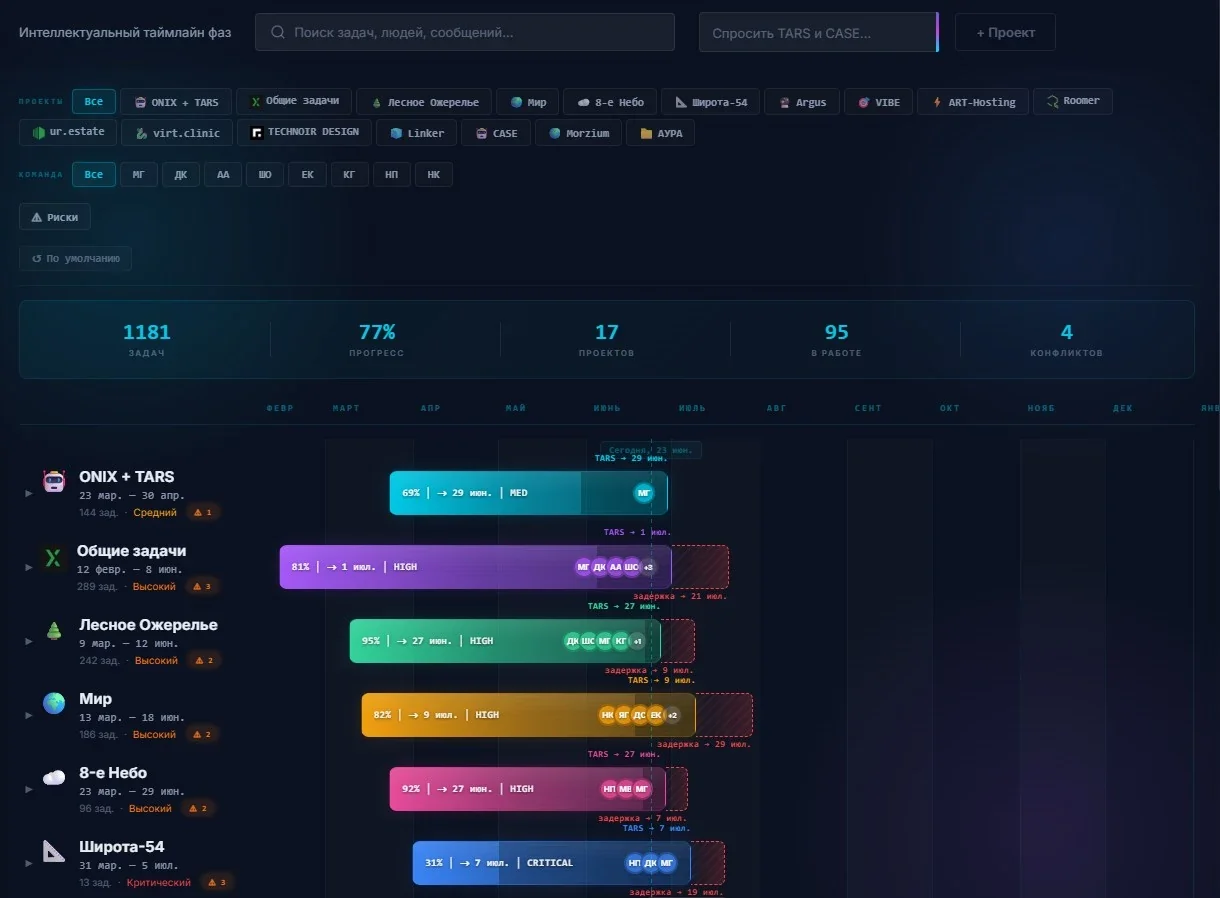This screenshot has height=898, width=1220.
Task: Click the green X icon beside Общие задачи row
Action: tap(52, 557)
